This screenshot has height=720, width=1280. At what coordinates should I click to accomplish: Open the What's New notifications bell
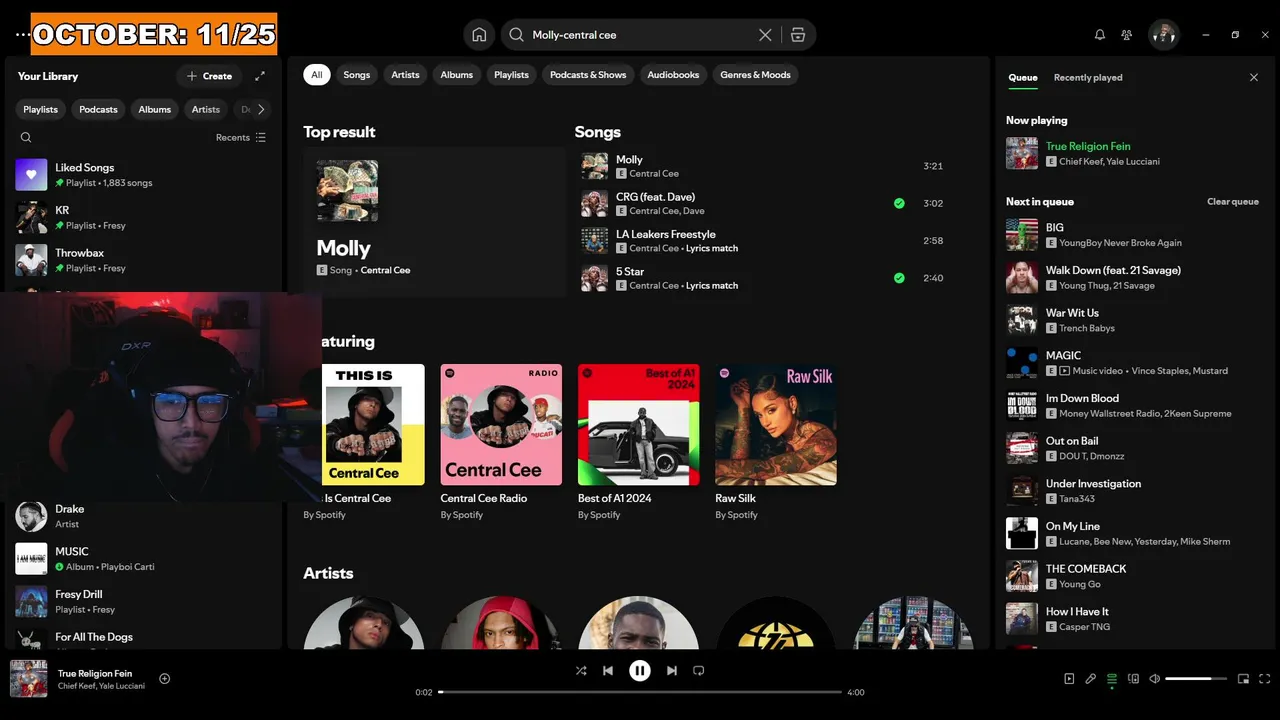(1100, 35)
